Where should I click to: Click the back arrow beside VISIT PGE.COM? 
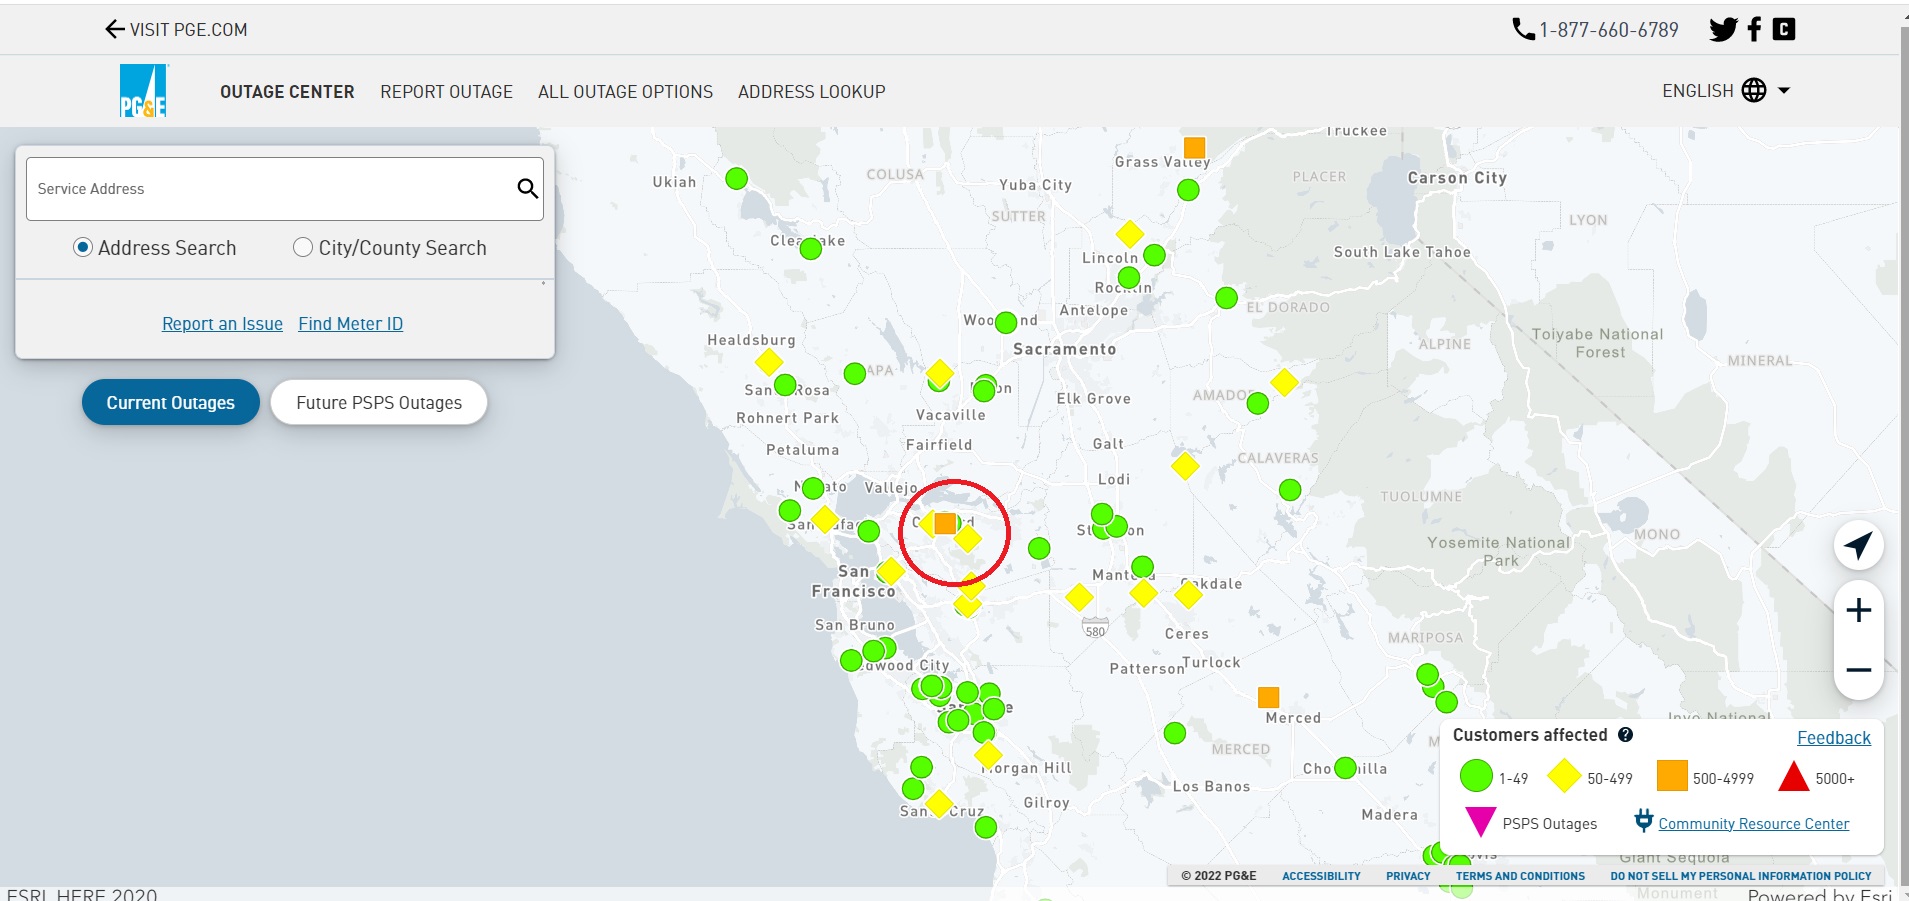115,29
